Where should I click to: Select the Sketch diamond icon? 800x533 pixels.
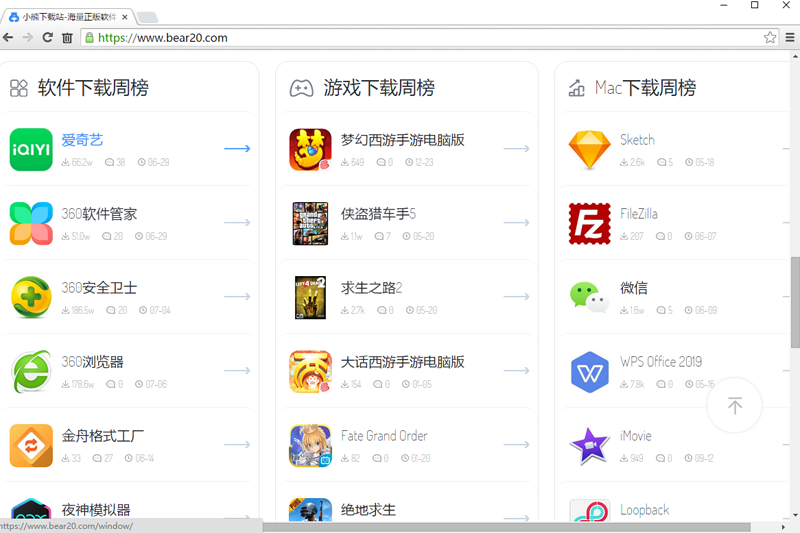[589, 149]
